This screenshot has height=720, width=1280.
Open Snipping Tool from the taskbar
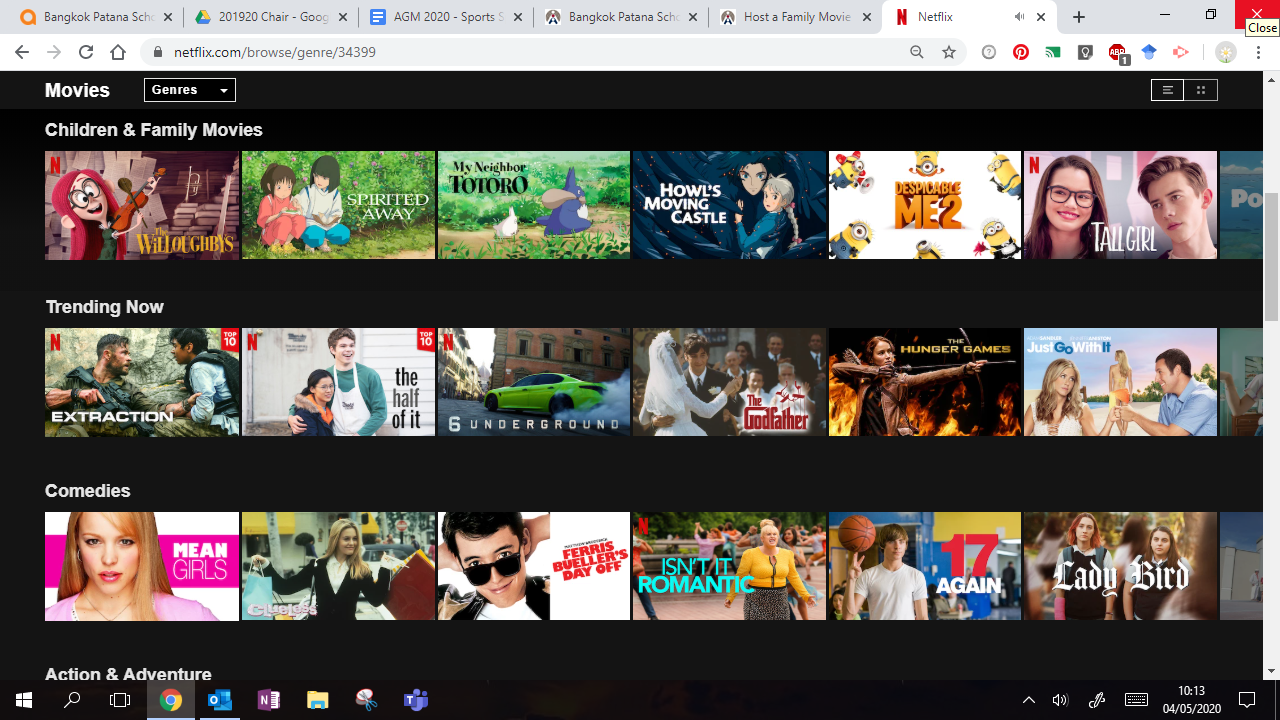[x=366, y=700]
